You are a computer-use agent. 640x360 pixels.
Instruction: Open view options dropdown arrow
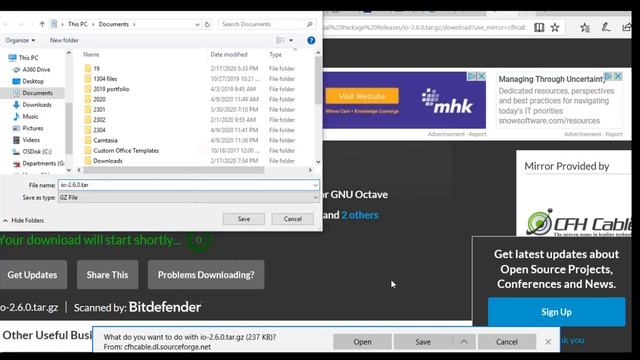[x=291, y=40]
